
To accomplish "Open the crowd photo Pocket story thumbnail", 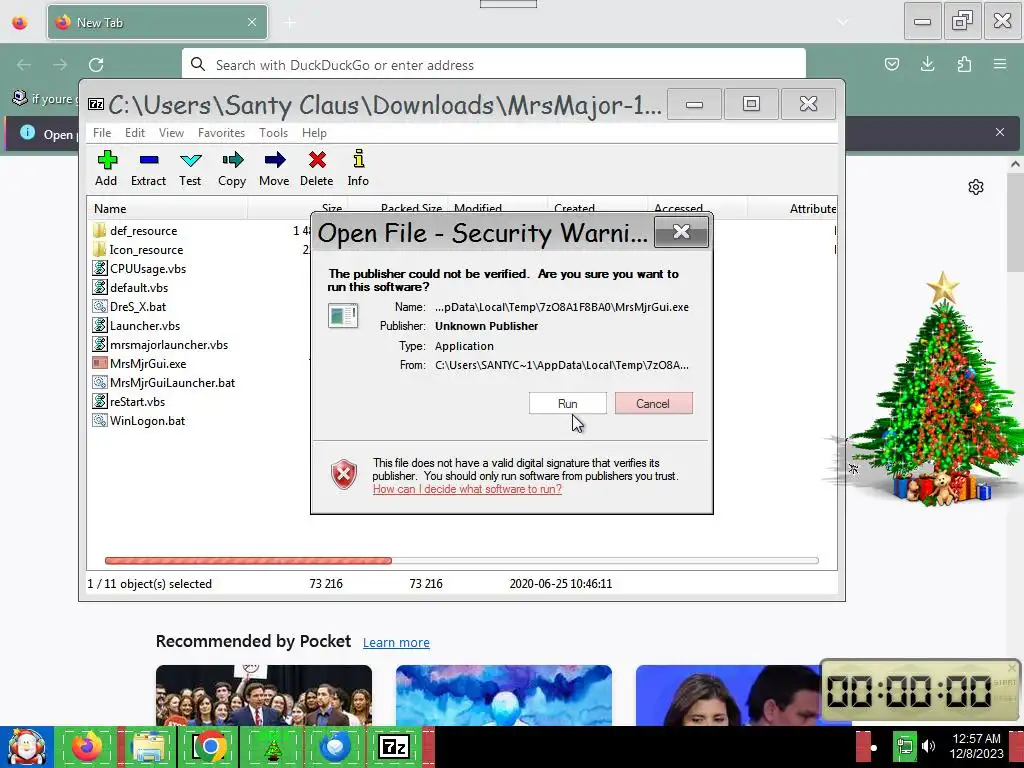I will [x=264, y=695].
